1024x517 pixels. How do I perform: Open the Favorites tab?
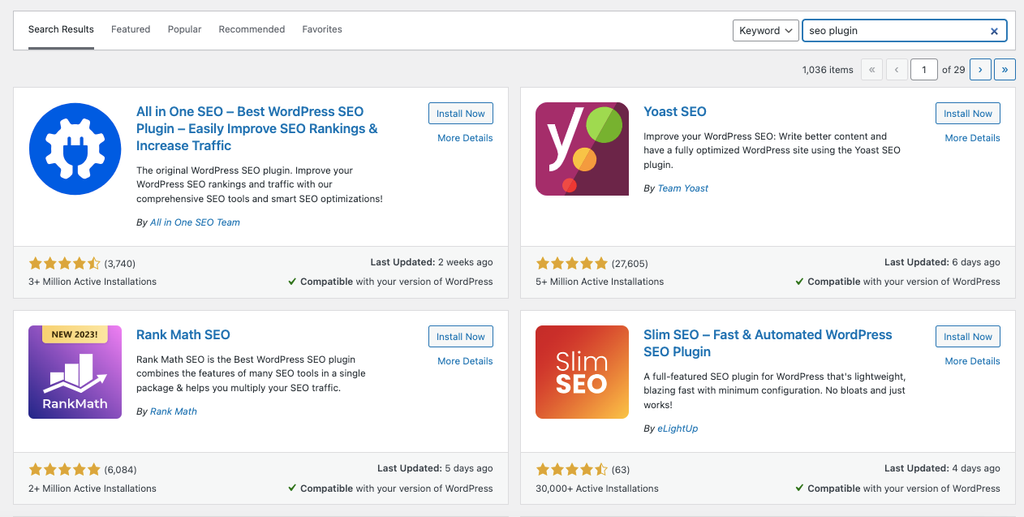[x=322, y=29]
